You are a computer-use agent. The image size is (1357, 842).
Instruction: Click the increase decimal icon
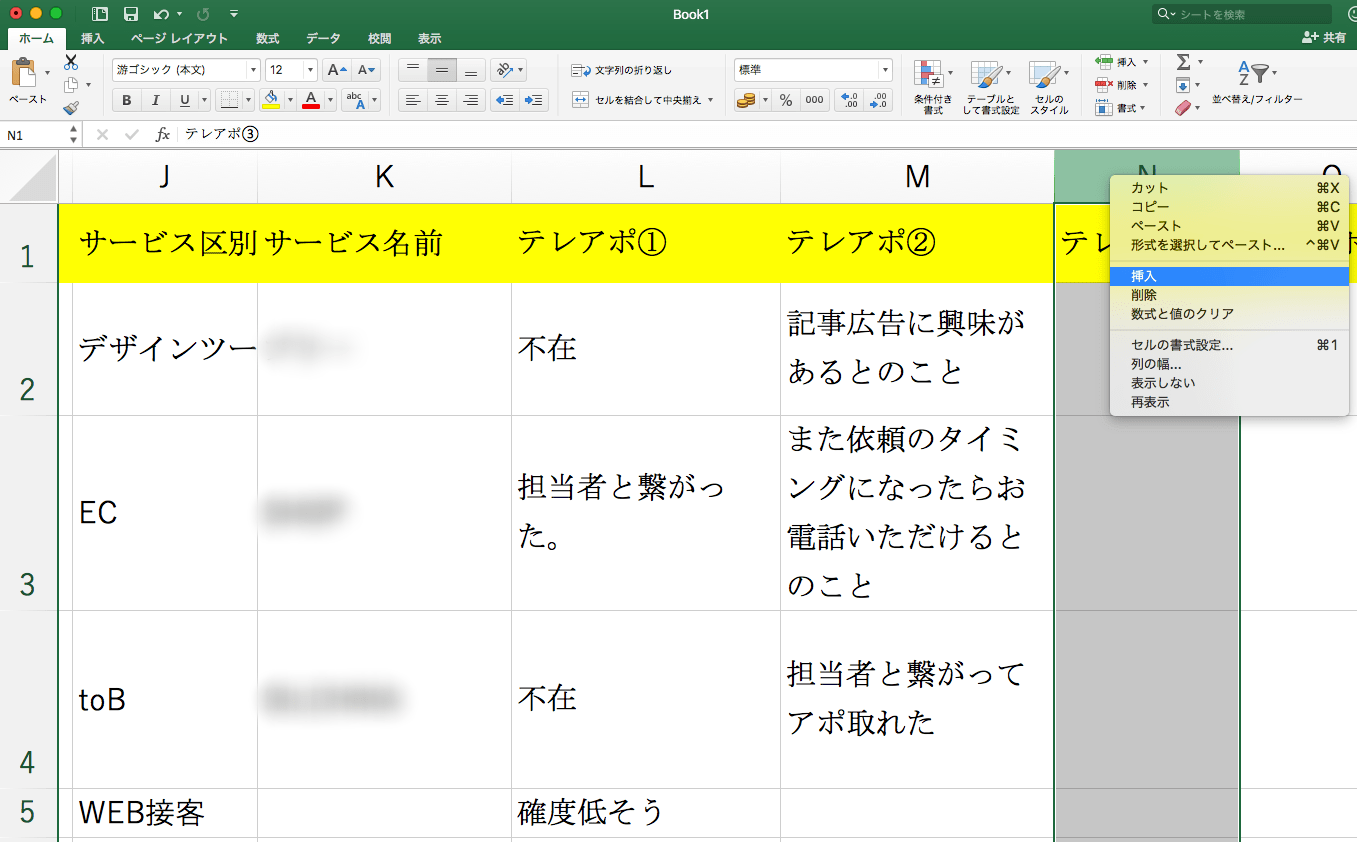click(x=850, y=100)
